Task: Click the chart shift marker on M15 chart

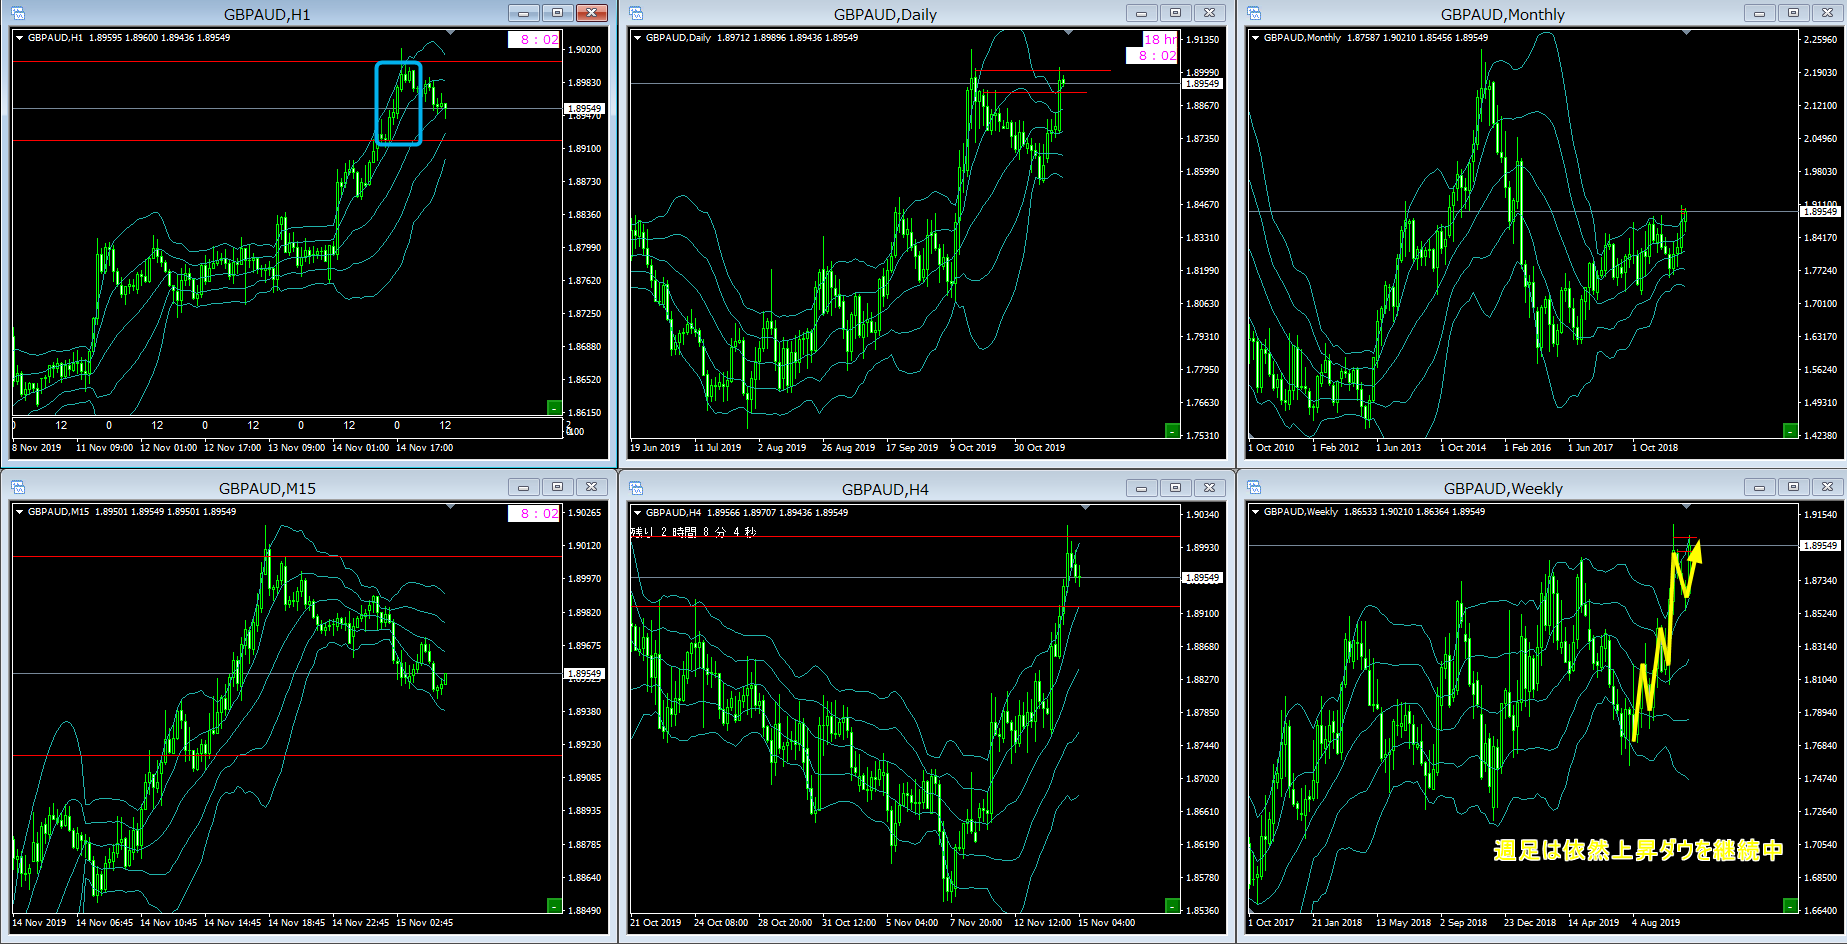Action: (x=451, y=508)
